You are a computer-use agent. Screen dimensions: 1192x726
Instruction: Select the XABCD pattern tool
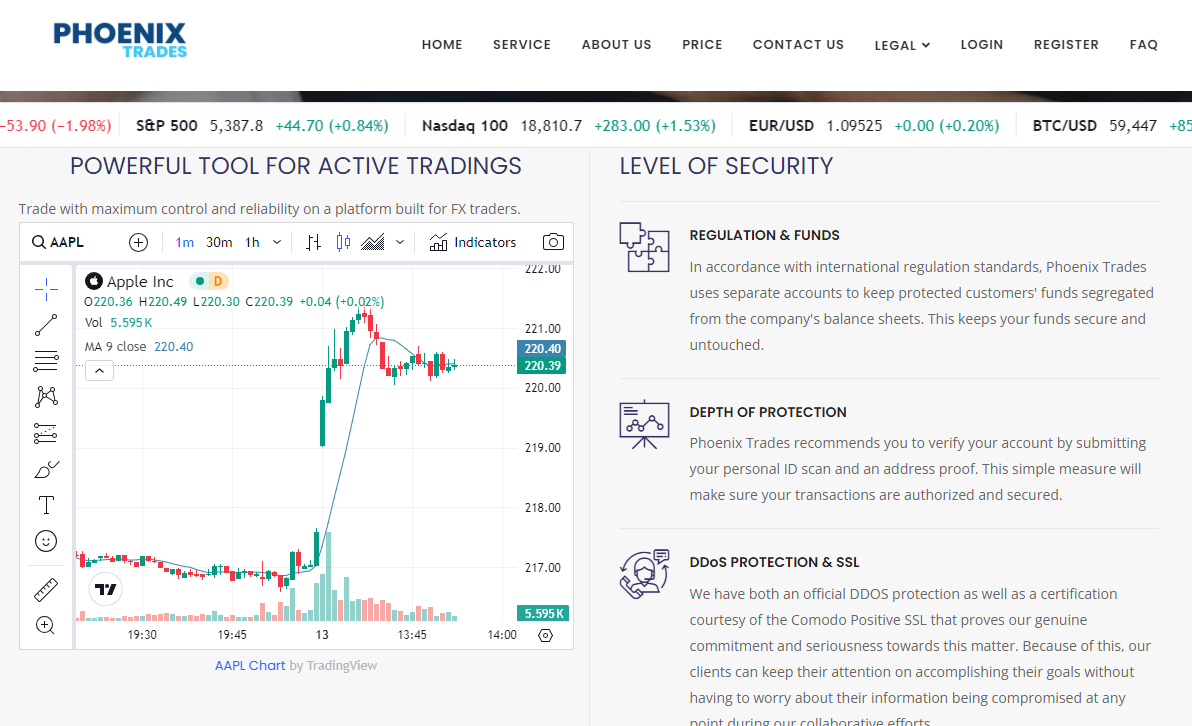click(46, 396)
